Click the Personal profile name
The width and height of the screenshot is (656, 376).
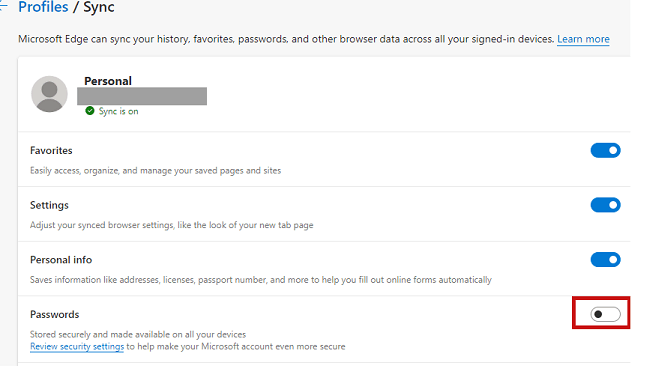108,81
